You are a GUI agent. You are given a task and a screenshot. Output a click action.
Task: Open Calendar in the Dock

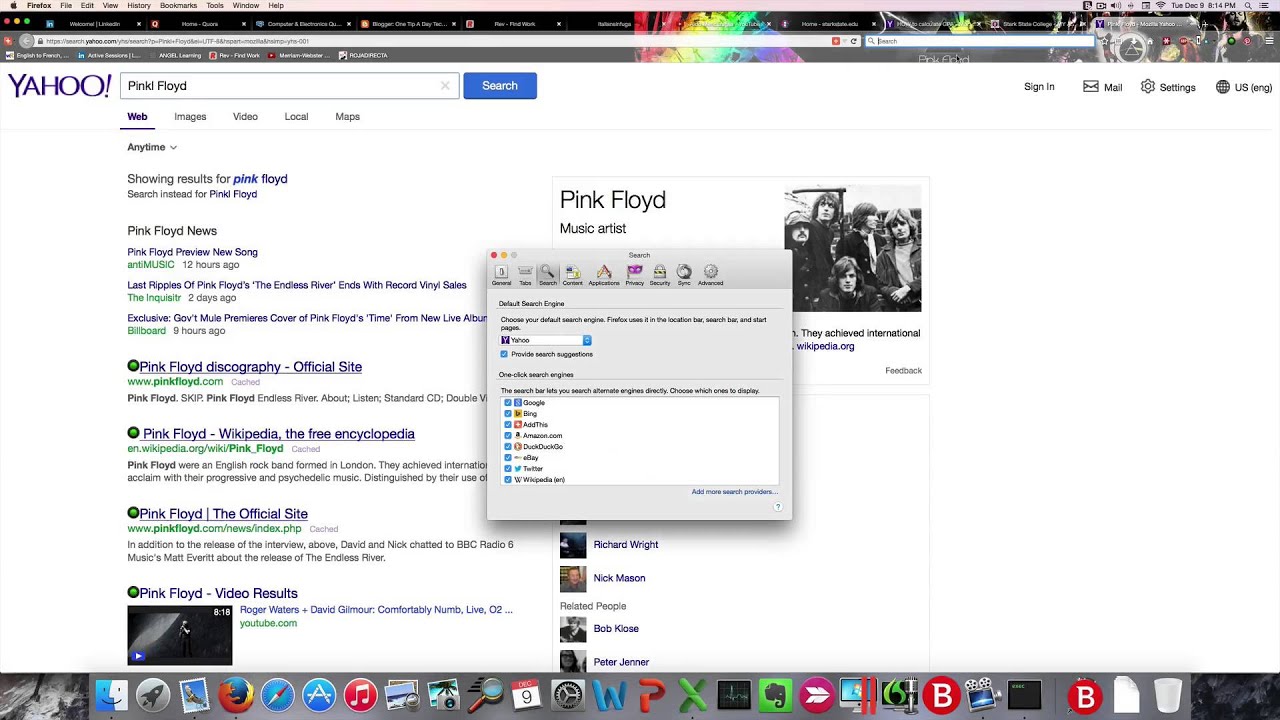[x=526, y=695]
